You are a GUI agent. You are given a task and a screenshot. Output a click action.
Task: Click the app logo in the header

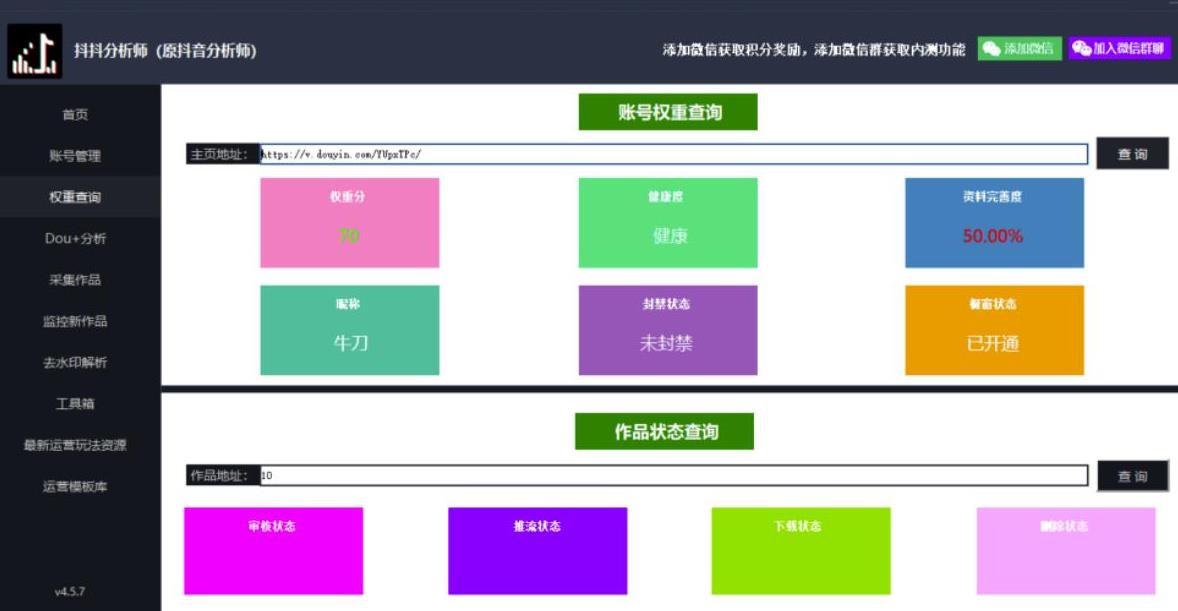point(35,51)
